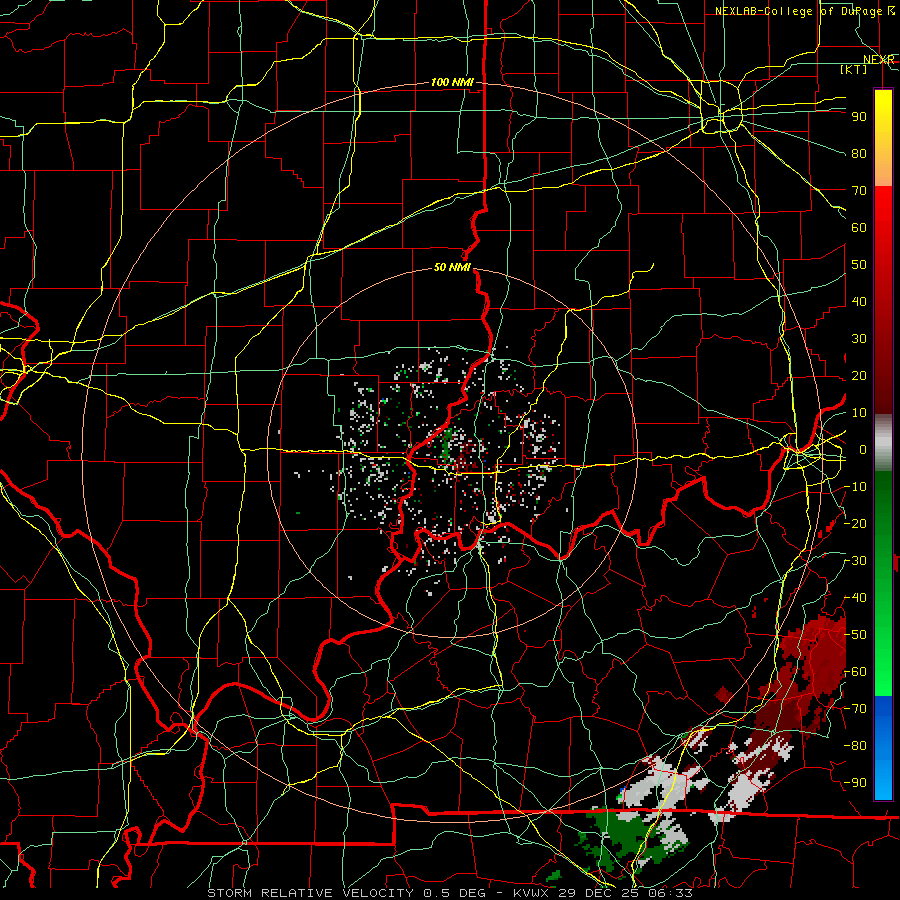Click the -30 value on velocity scale
Screen dimensions: 900x900
tap(855, 561)
